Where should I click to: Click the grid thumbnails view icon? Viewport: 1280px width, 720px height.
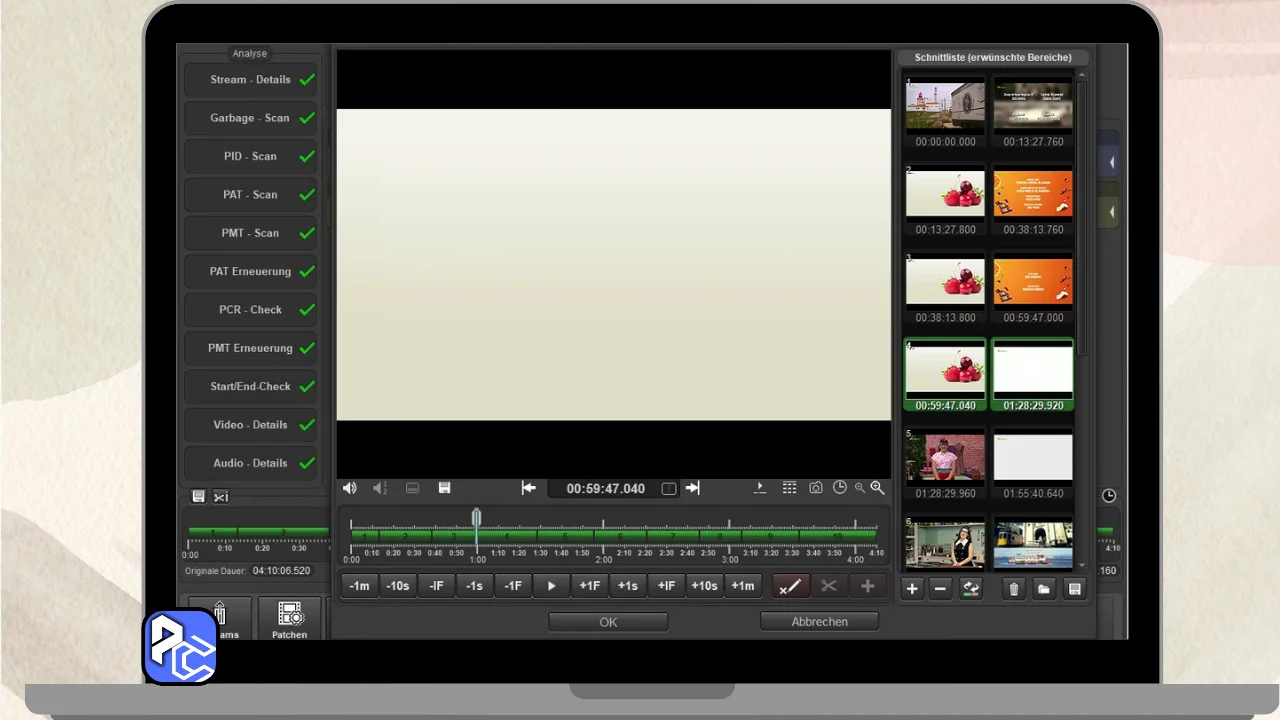point(789,488)
